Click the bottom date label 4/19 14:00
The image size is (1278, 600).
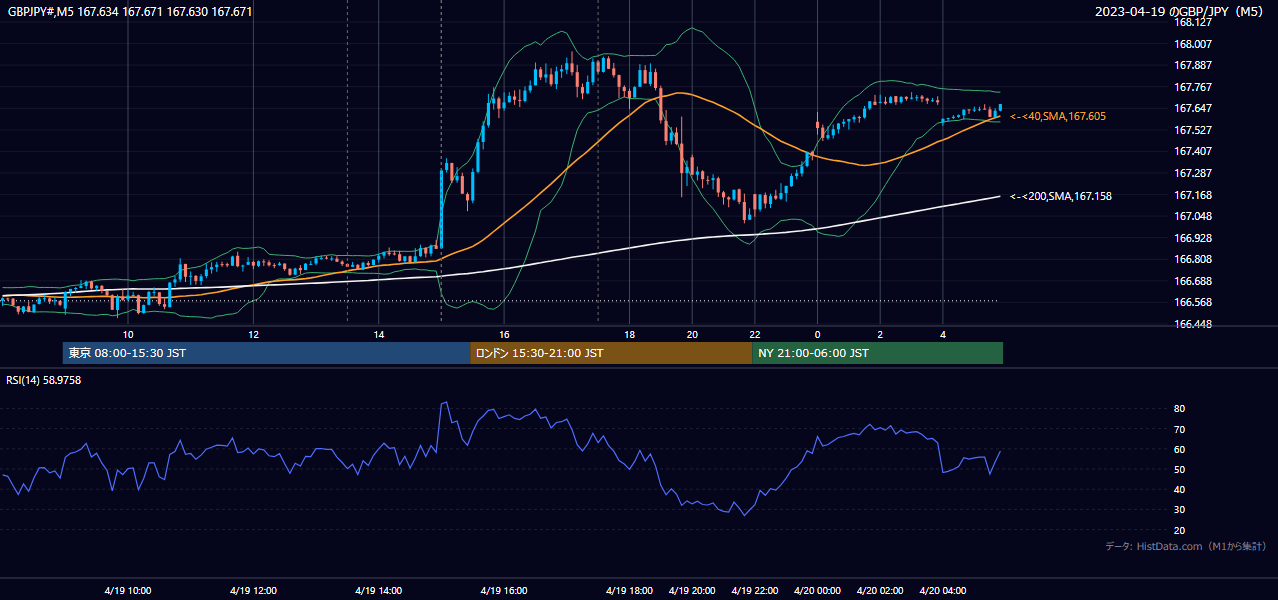click(378, 591)
